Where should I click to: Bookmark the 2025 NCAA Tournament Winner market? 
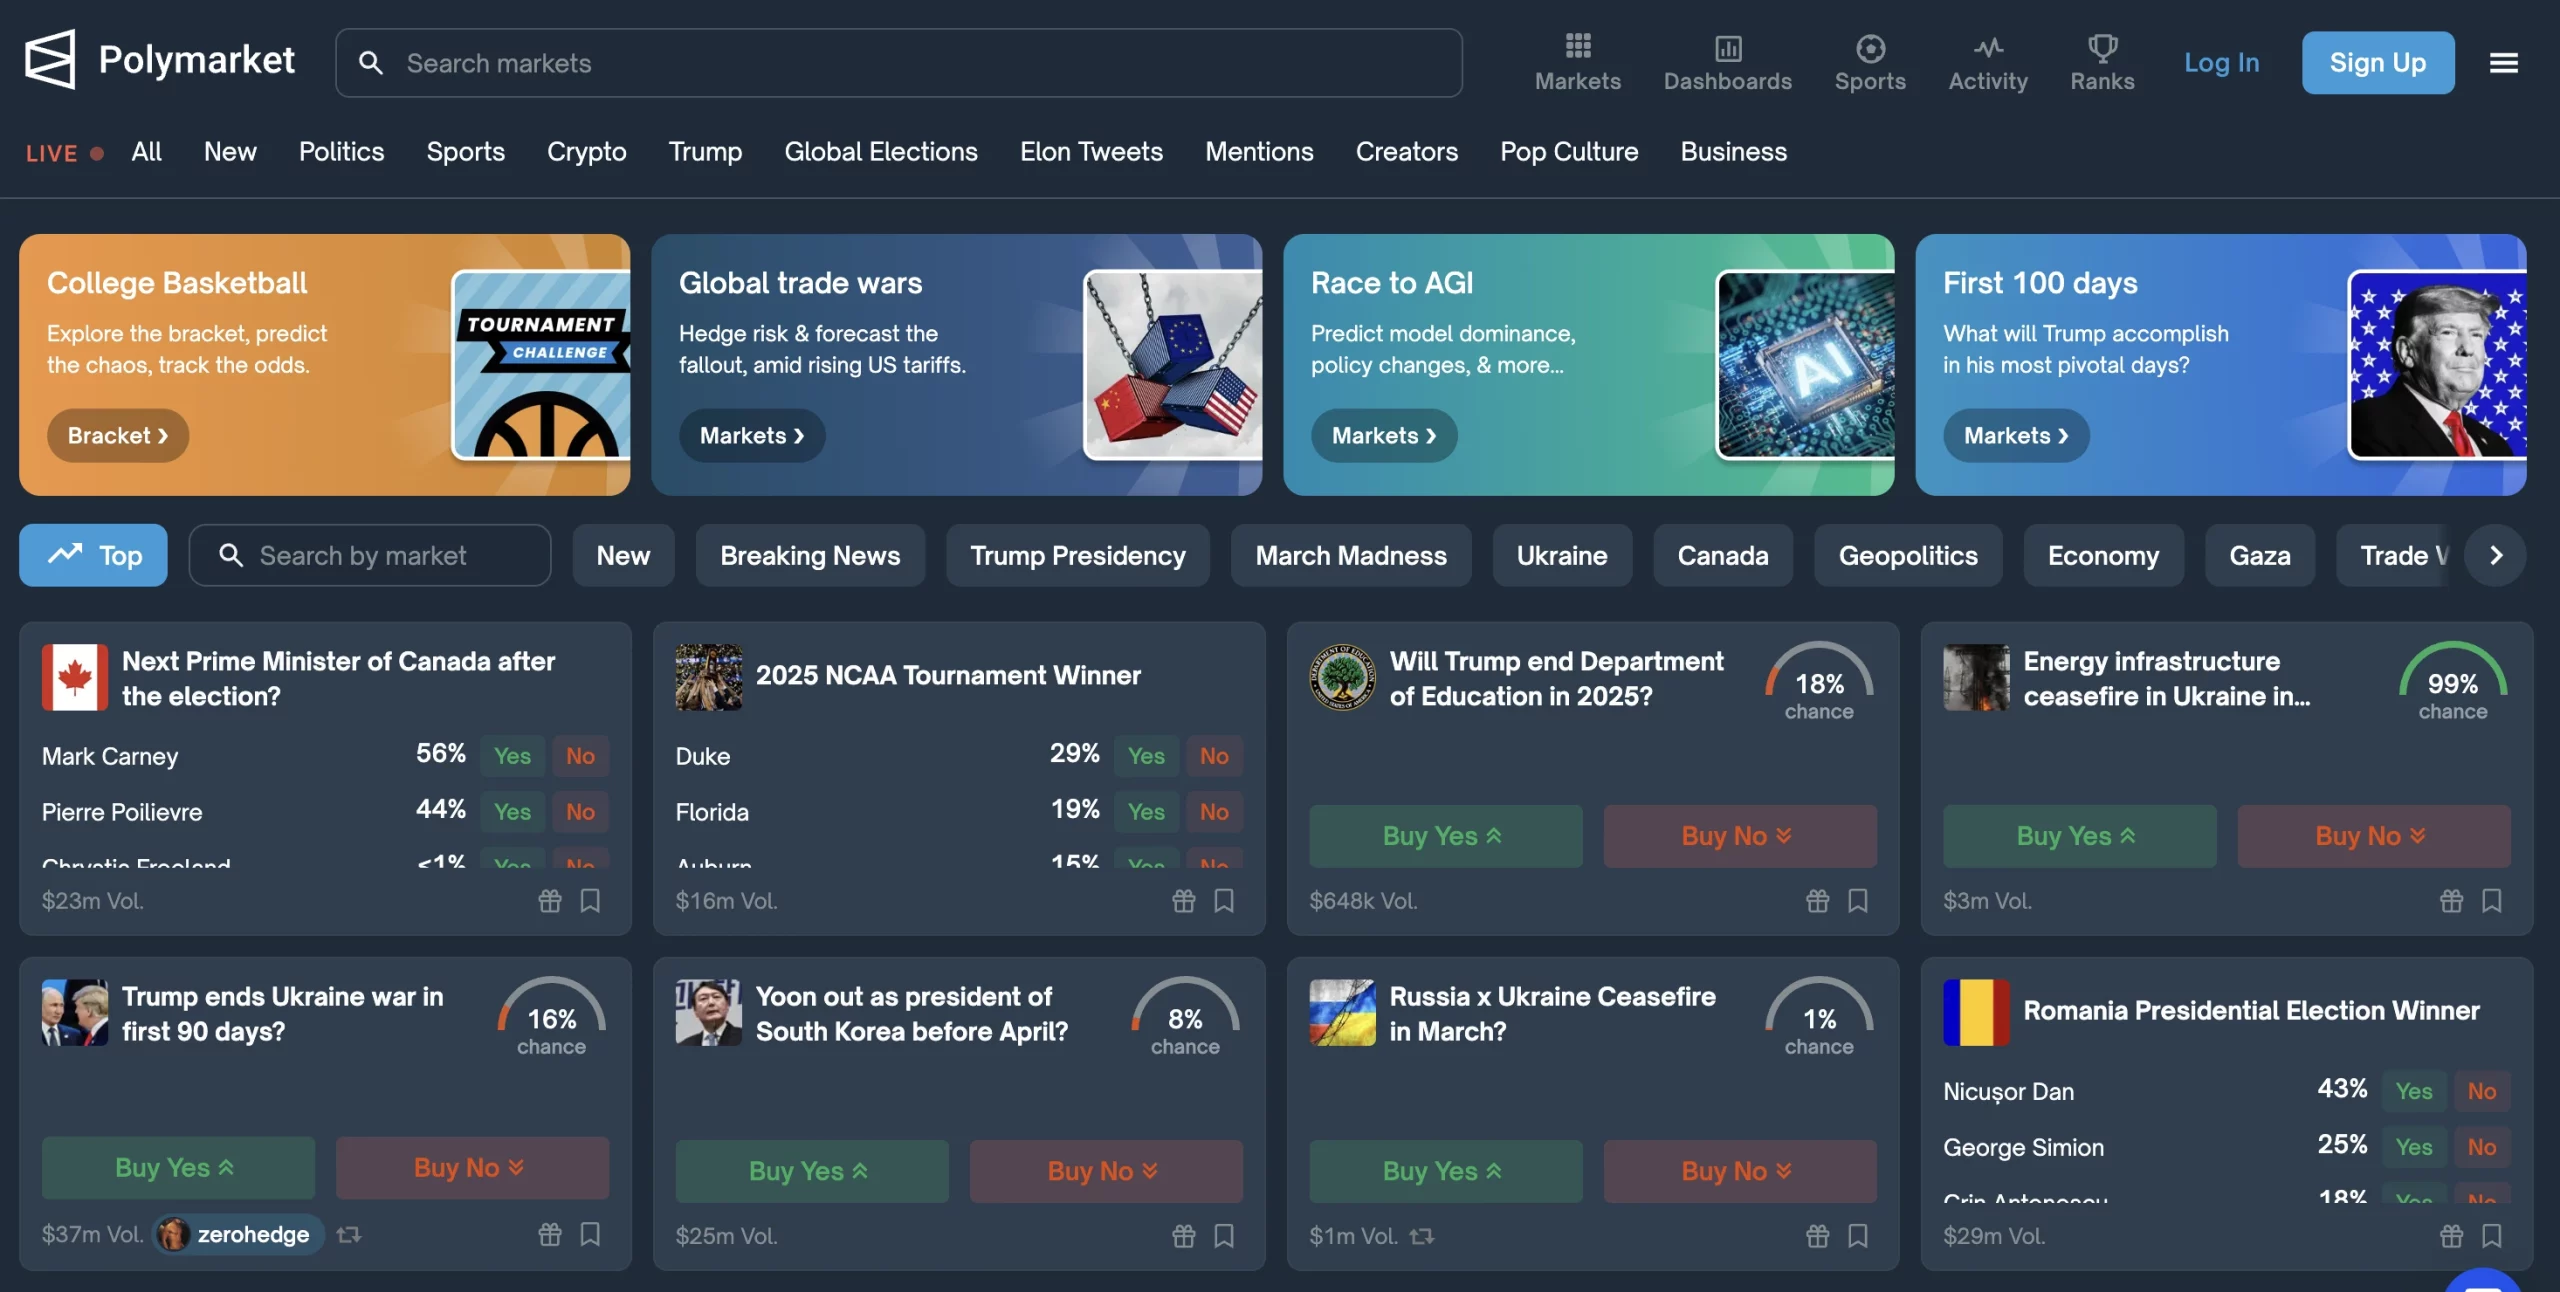(1223, 901)
